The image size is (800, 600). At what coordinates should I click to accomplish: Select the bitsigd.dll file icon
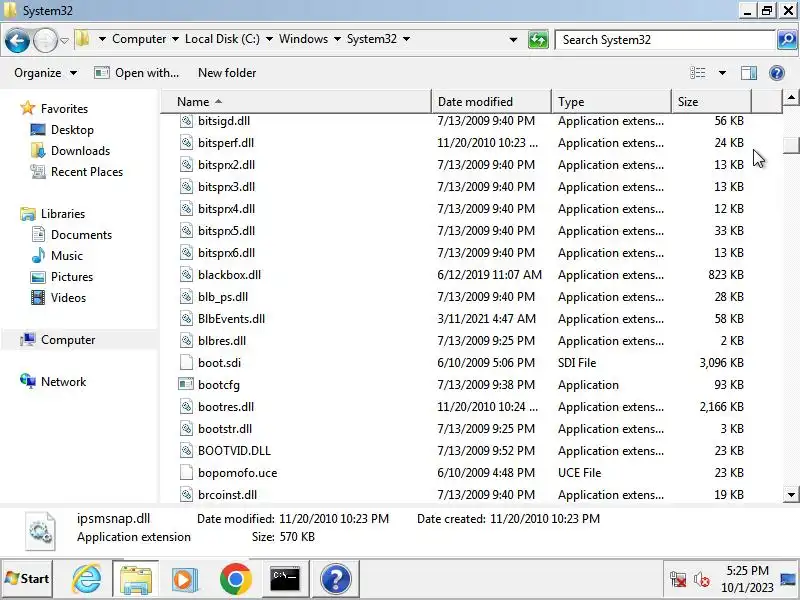(x=186, y=121)
